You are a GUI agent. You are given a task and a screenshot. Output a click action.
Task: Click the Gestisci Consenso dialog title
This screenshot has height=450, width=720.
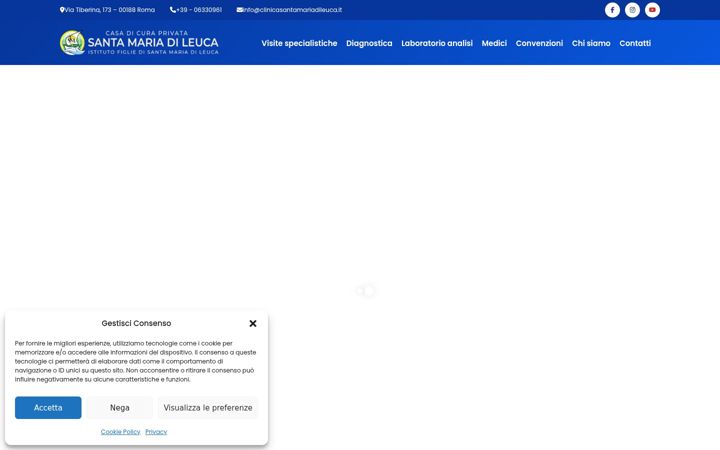136,323
